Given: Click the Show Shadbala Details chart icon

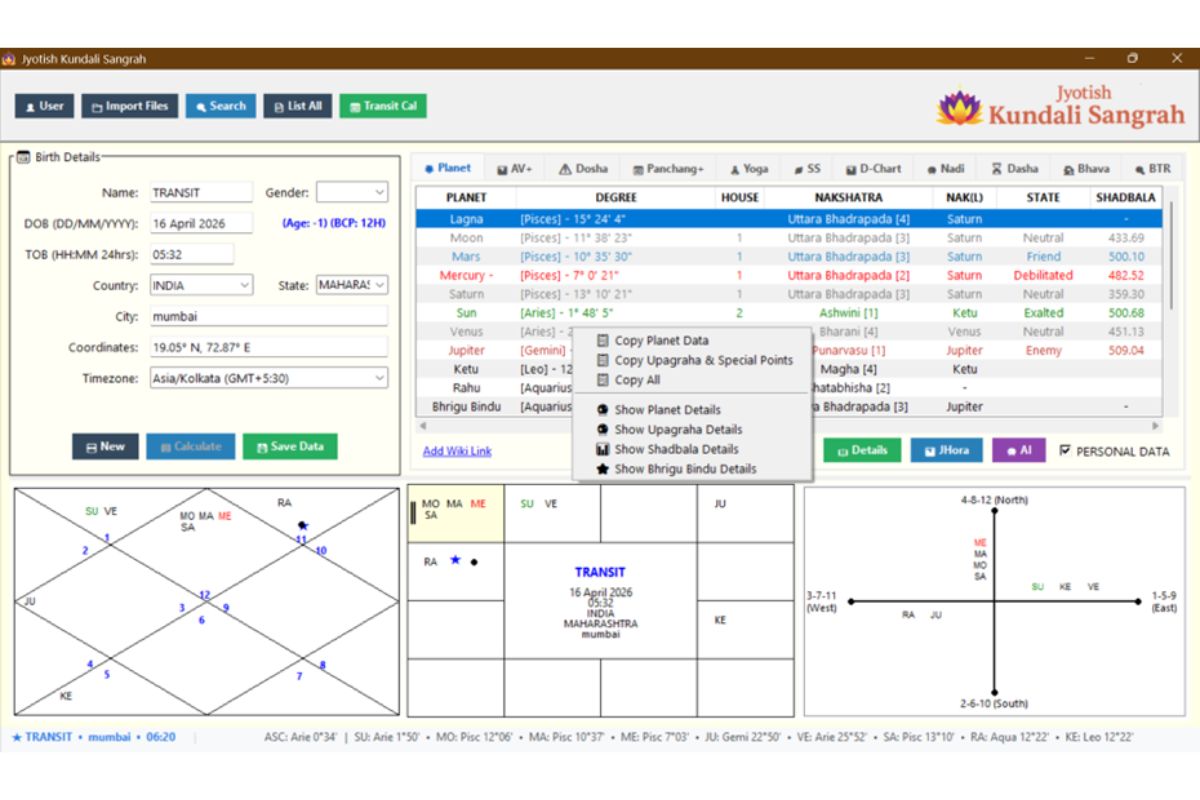Looking at the screenshot, I should [602, 449].
